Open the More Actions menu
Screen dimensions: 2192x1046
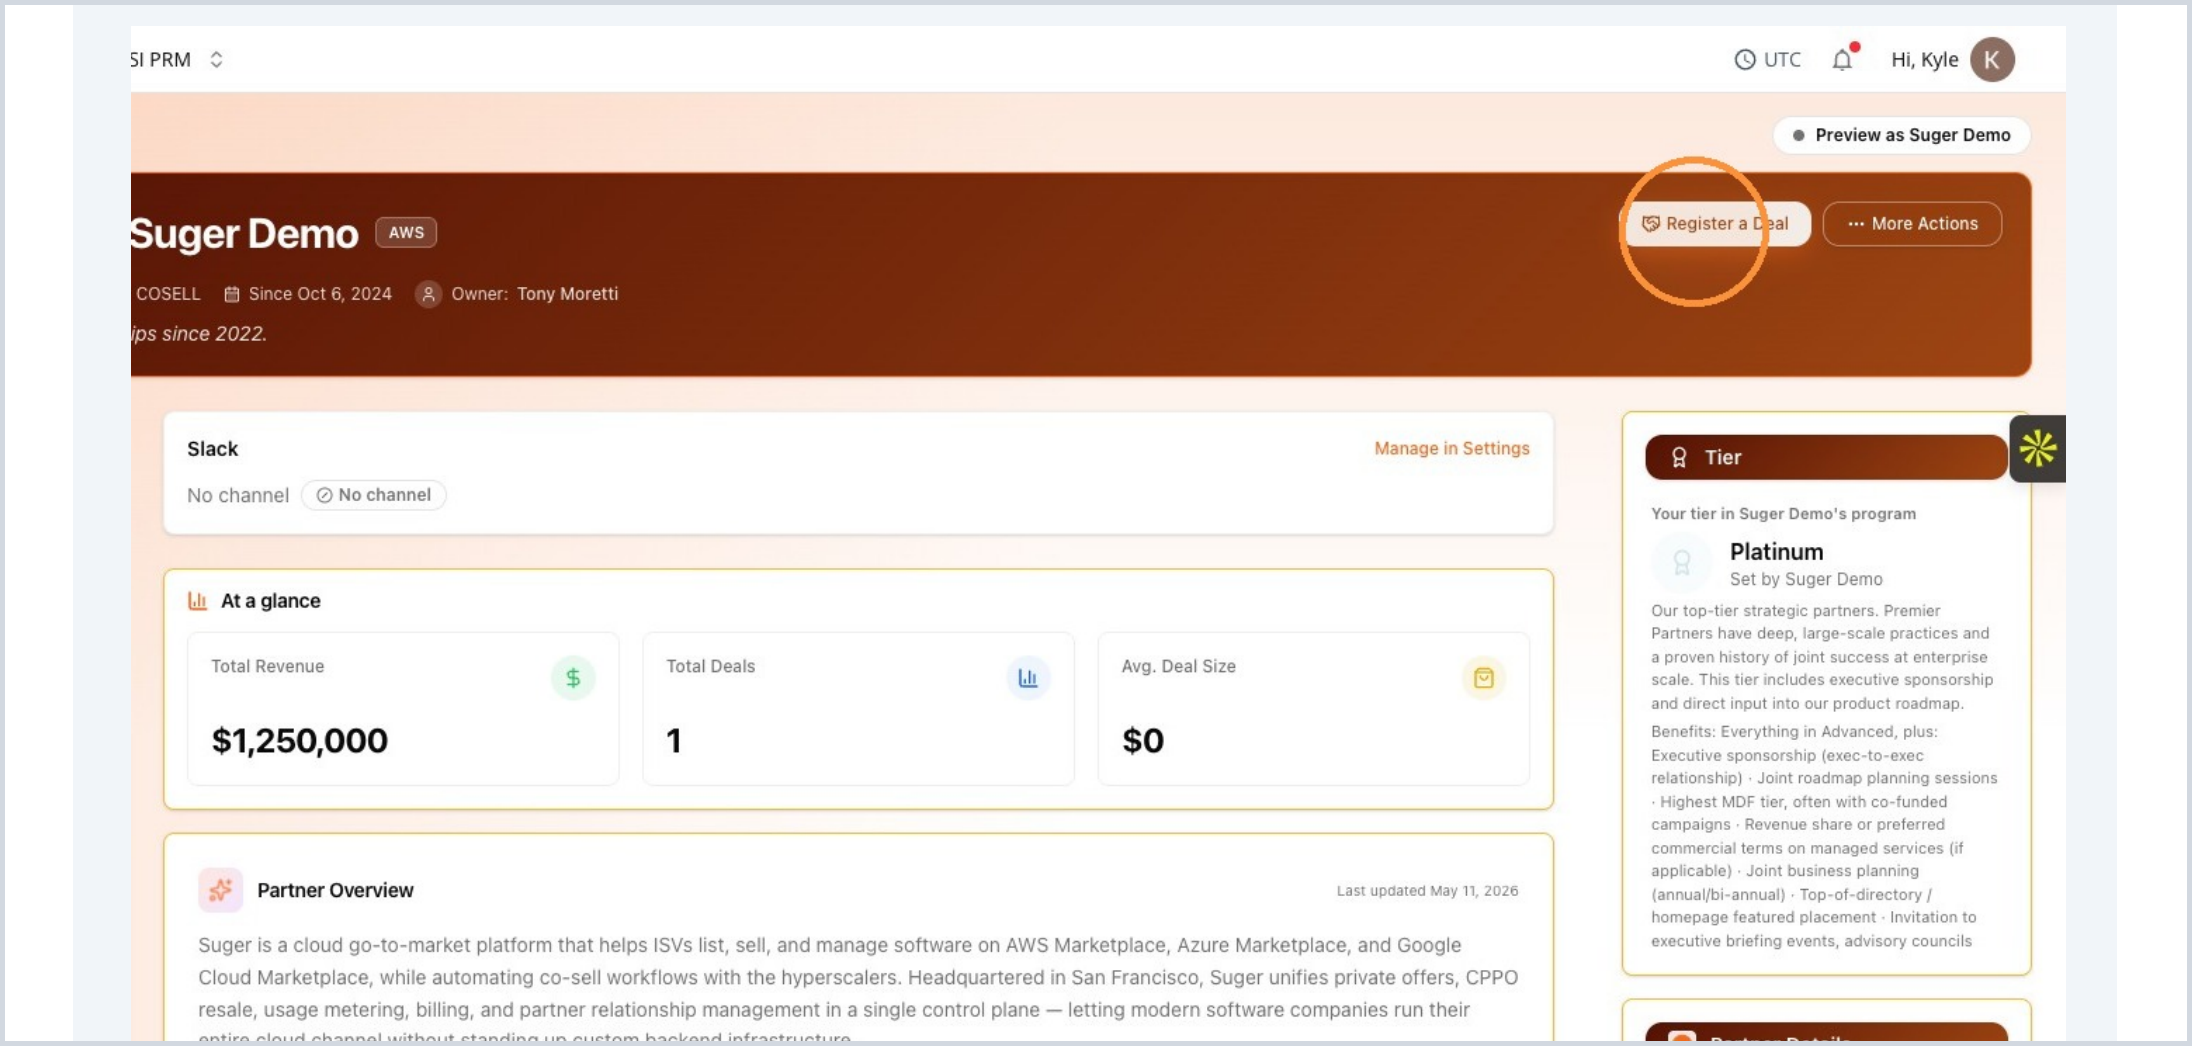pos(1912,224)
